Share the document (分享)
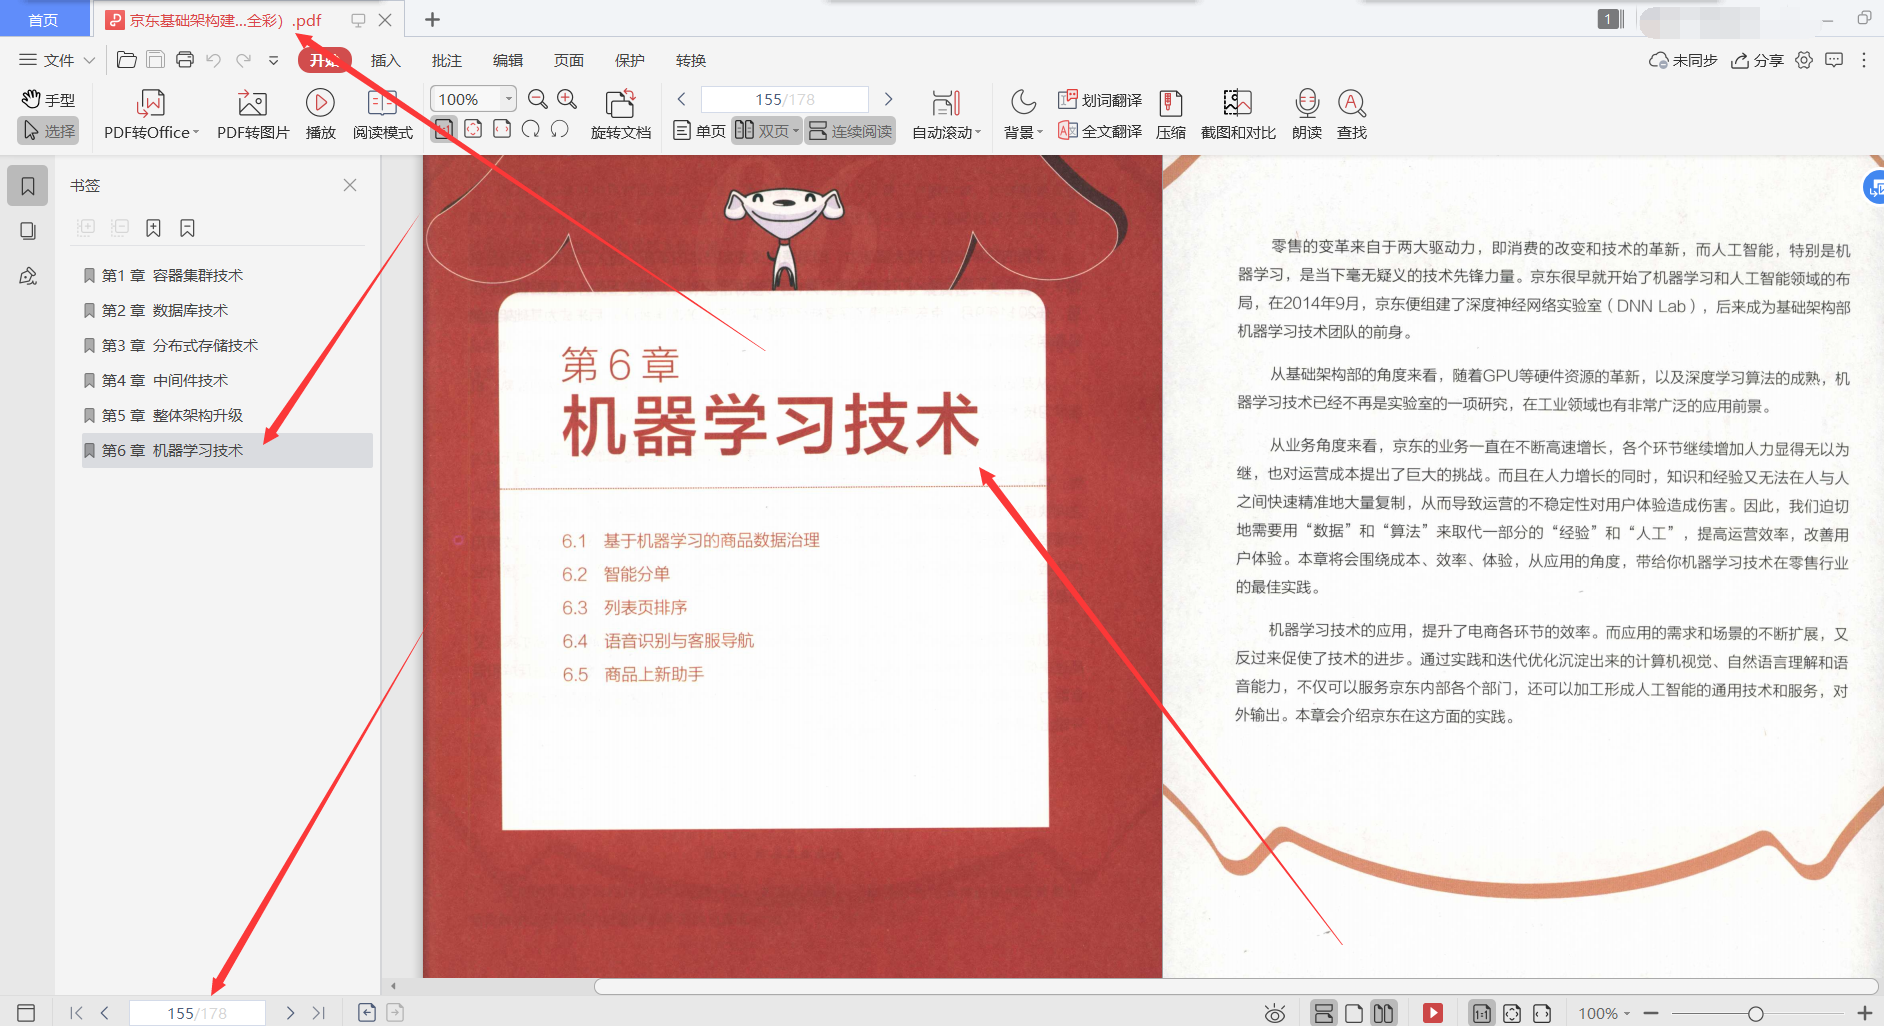Image resolution: width=1884 pixels, height=1026 pixels. coord(1758,60)
